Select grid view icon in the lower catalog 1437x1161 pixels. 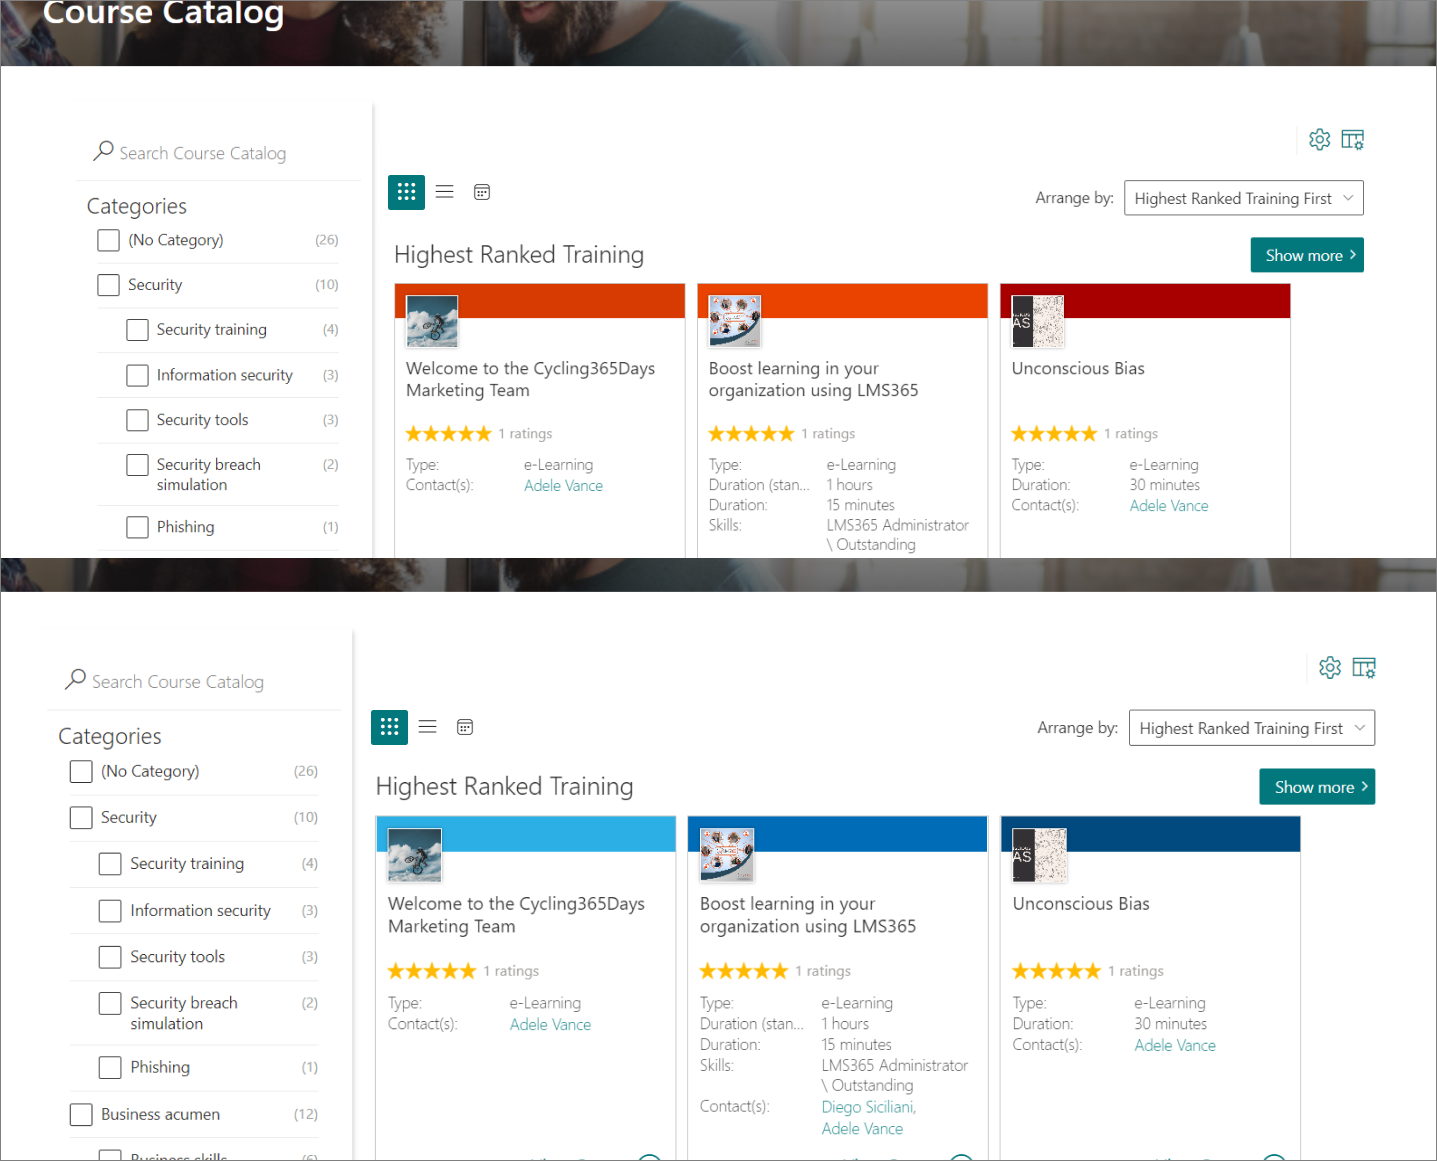[x=389, y=727]
